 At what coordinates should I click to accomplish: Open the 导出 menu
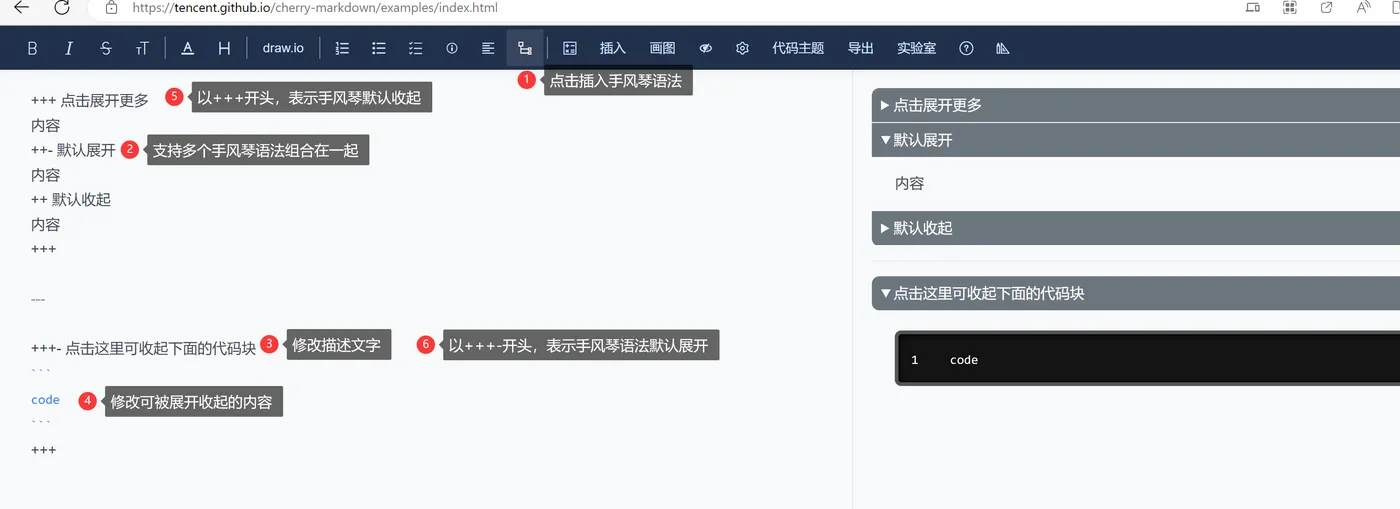[860, 48]
